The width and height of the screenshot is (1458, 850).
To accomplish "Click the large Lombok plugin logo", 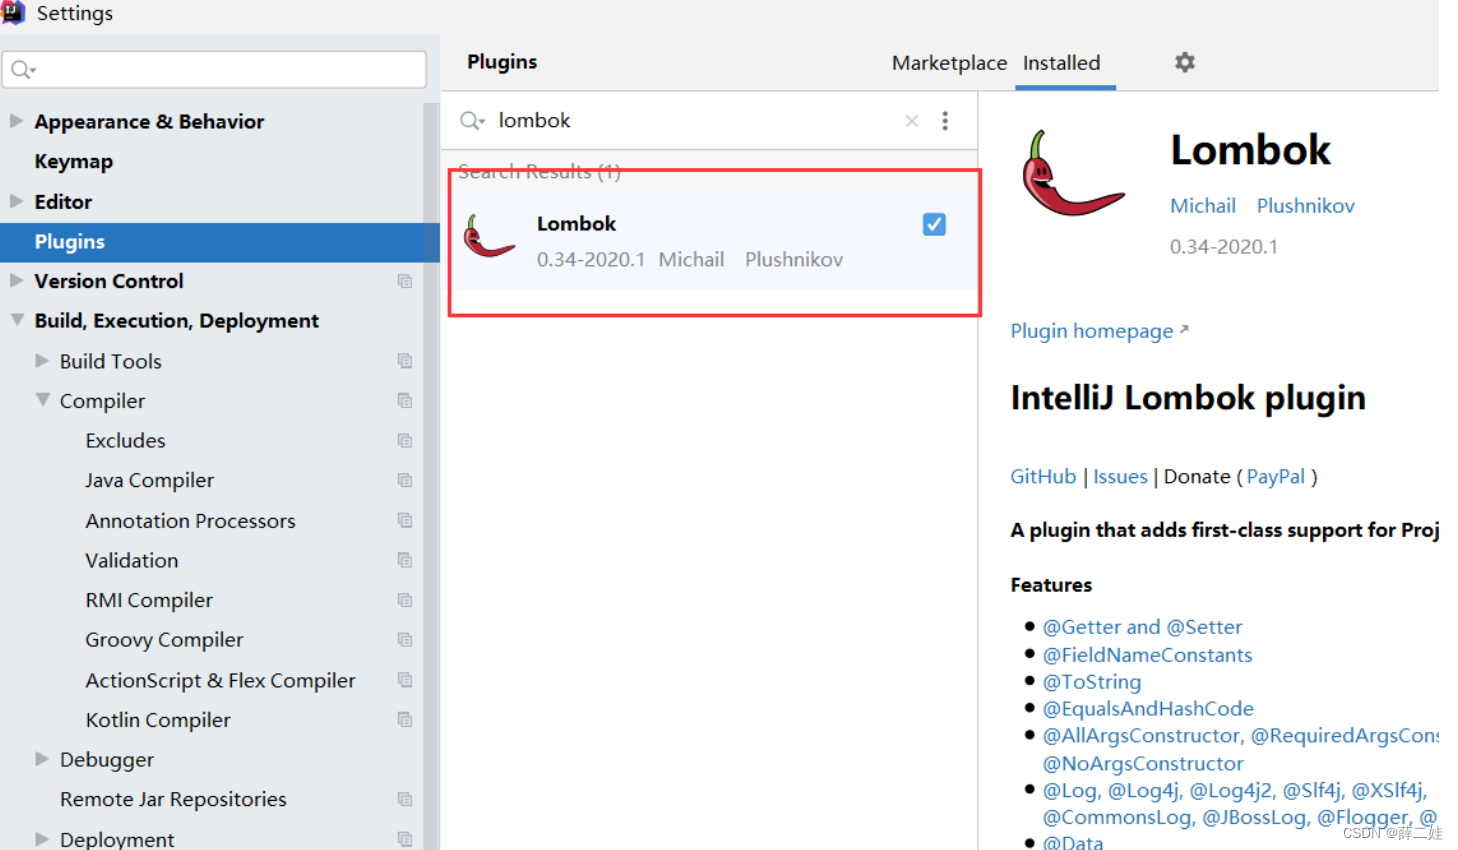I will [x=1072, y=174].
